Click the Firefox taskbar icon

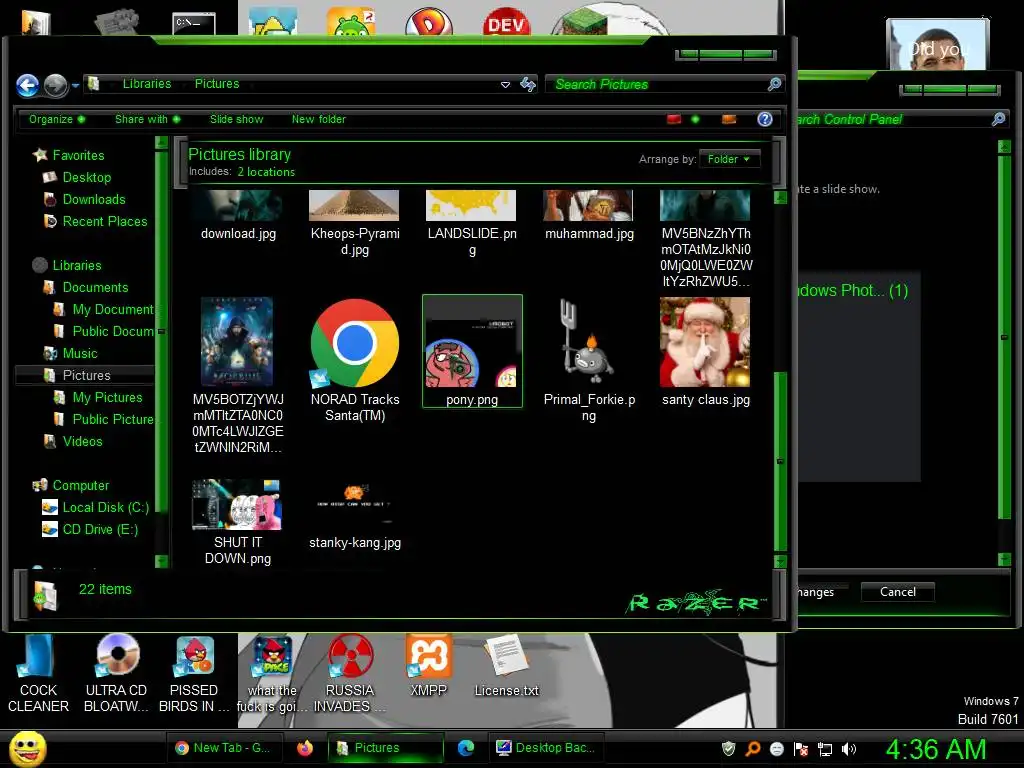[305, 748]
